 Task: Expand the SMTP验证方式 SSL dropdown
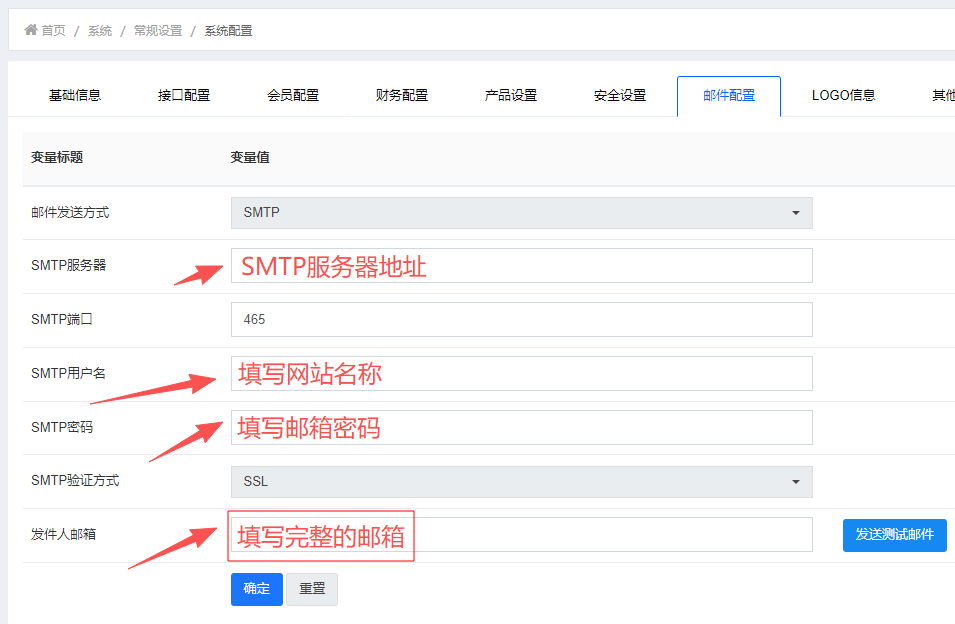[x=521, y=481]
